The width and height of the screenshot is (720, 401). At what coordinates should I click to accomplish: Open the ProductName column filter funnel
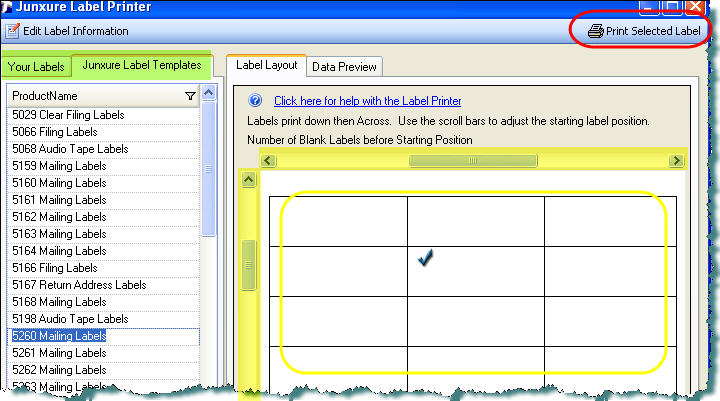point(190,96)
